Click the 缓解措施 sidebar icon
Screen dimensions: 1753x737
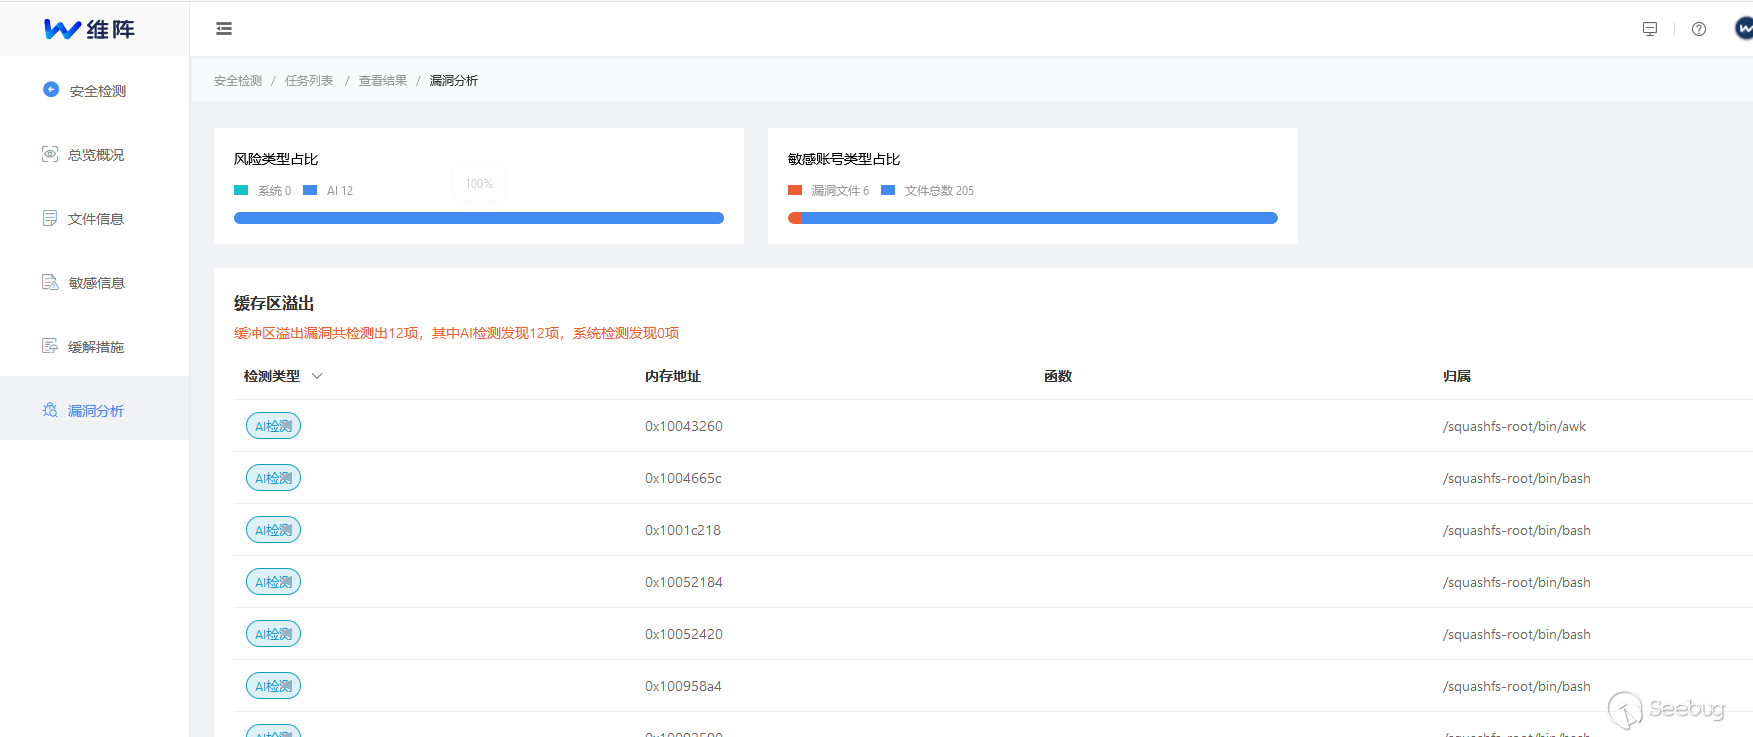coord(50,346)
